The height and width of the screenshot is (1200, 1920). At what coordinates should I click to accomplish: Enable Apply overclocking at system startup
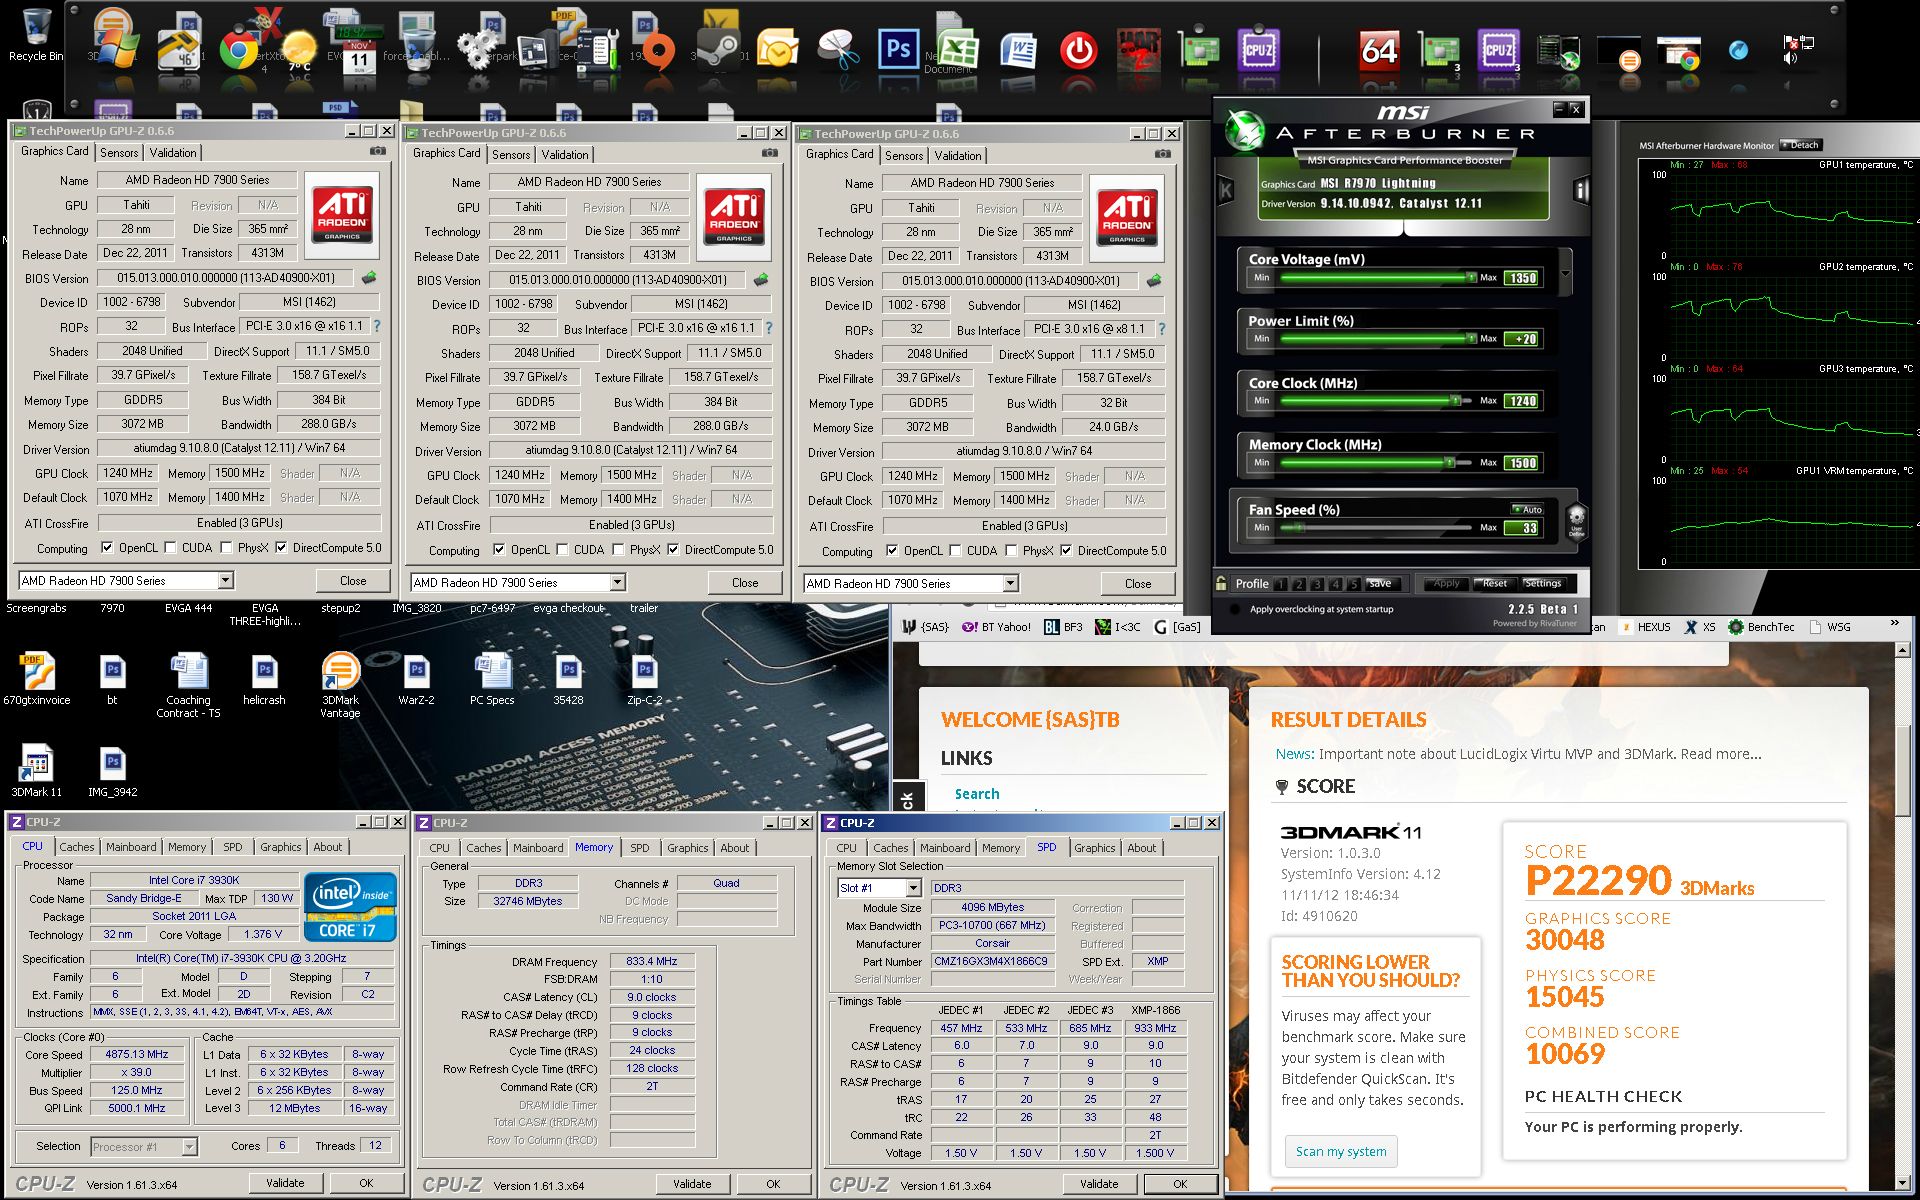1234,609
